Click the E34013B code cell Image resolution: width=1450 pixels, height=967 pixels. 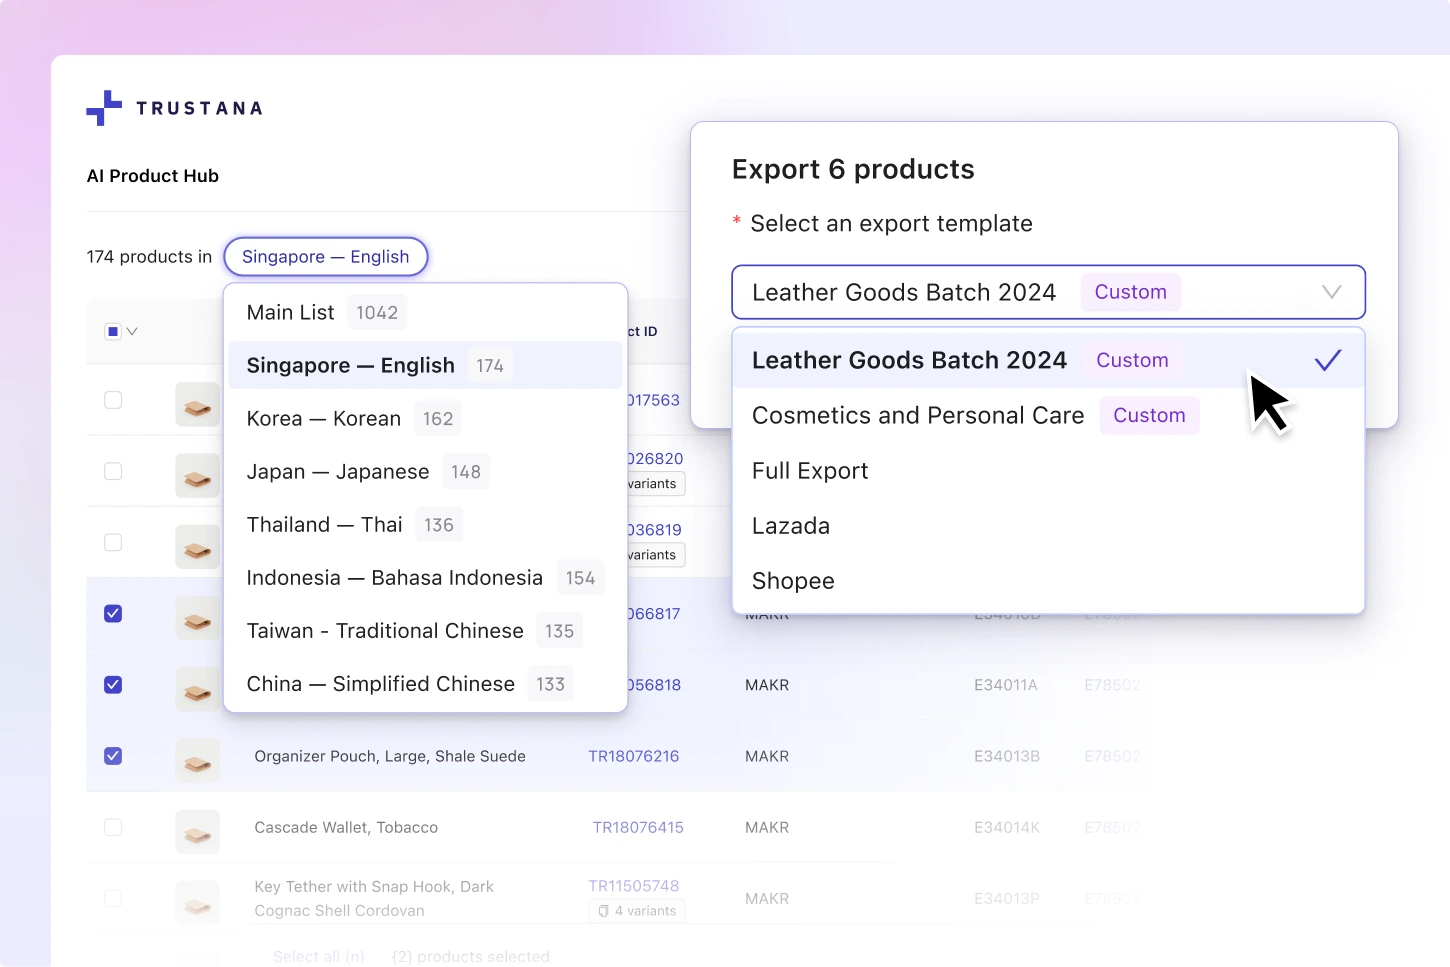point(1007,756)
